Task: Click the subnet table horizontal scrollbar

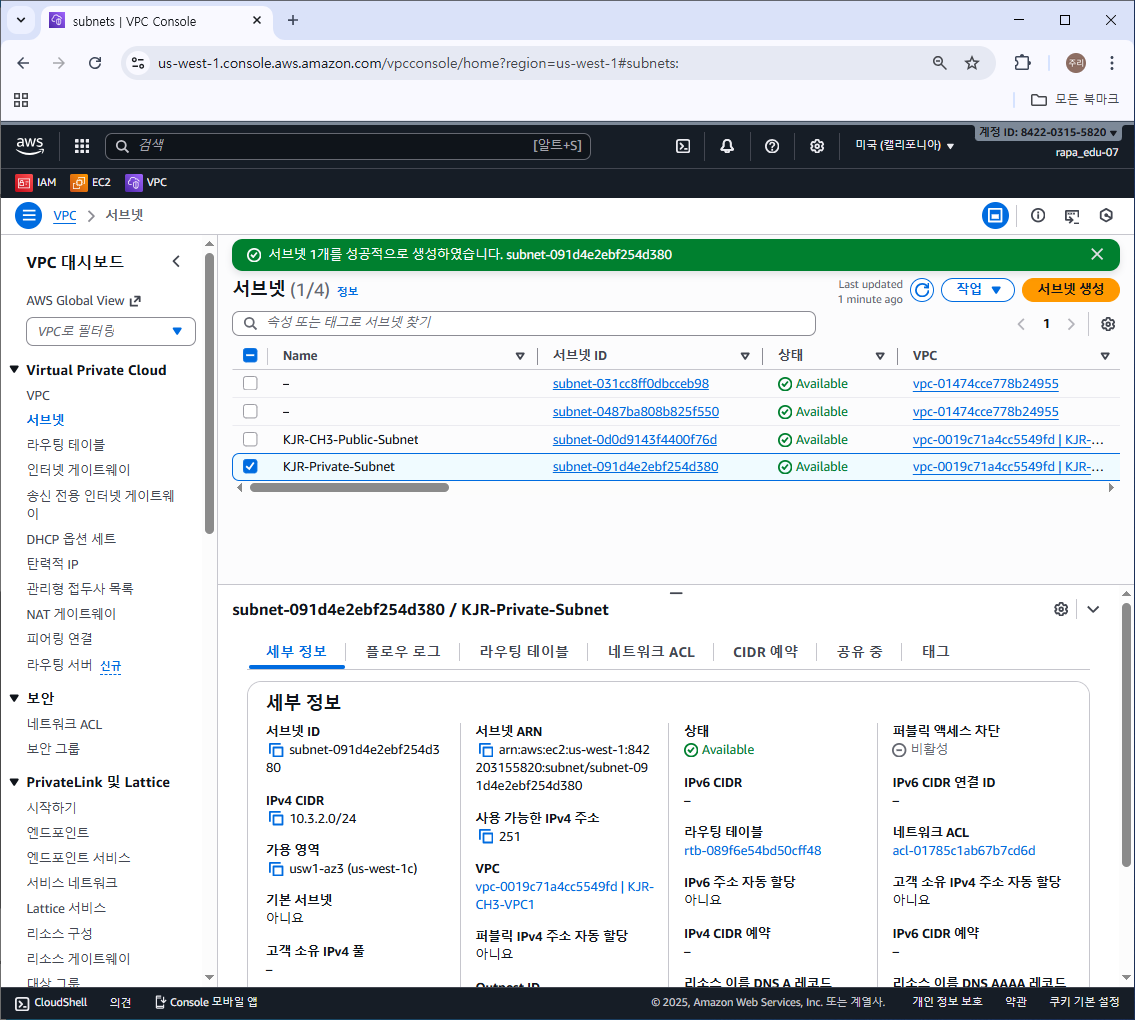Action: [349, 488]
